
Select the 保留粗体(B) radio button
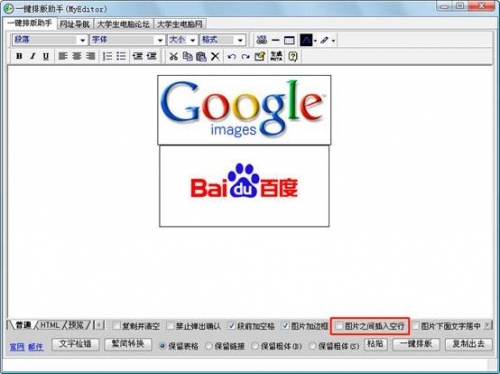pos(255,346)
